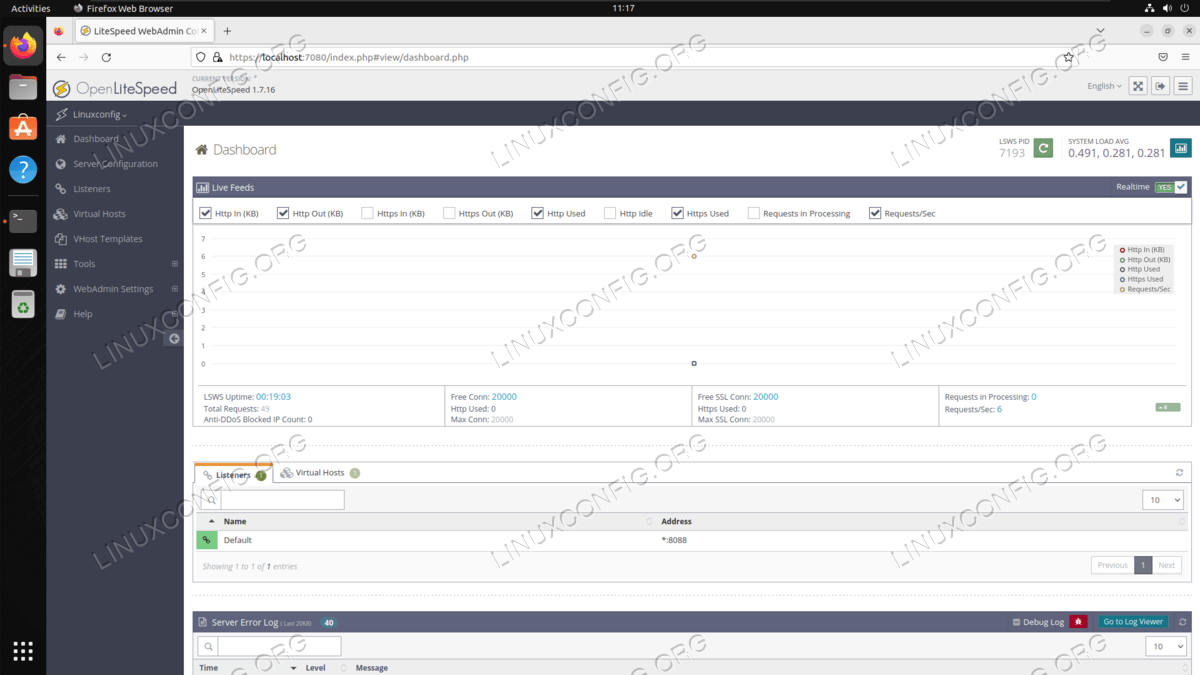Click the green link icon for Default listener
The image size is (1200, 675).
point(207,540)
